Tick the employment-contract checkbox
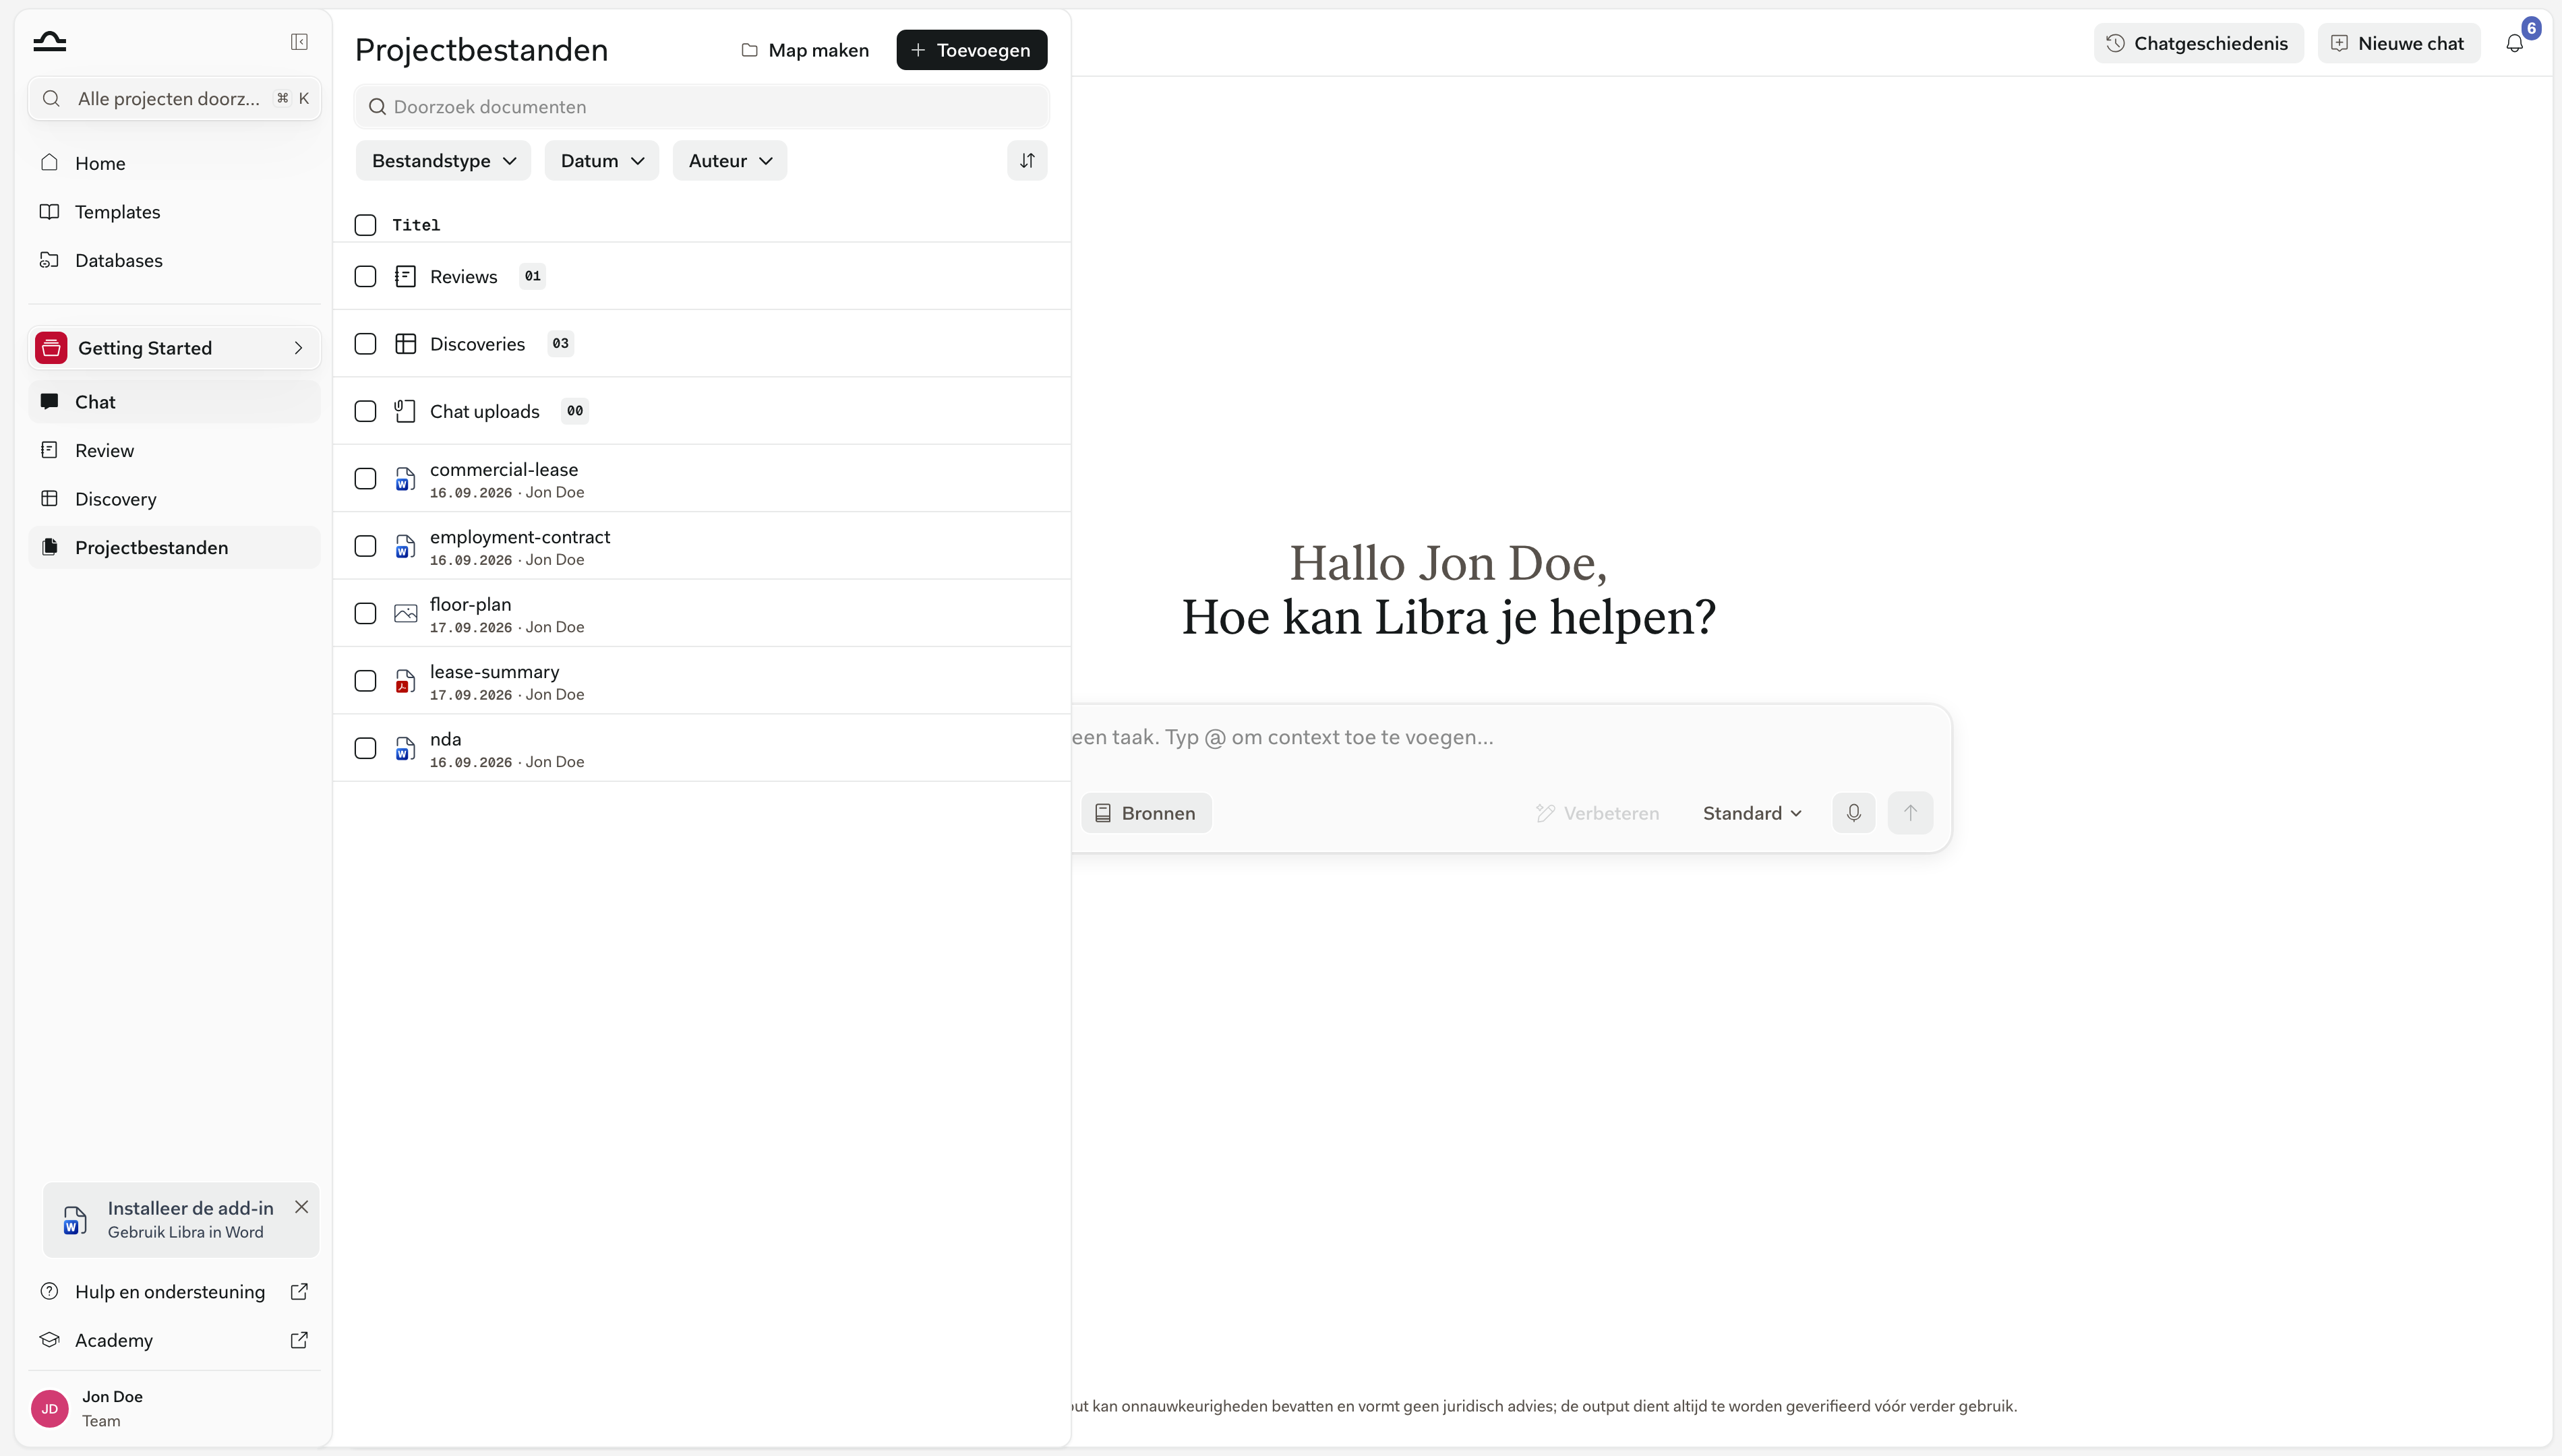Viewport: 2562px width, 1456px height. coord(365,546)
